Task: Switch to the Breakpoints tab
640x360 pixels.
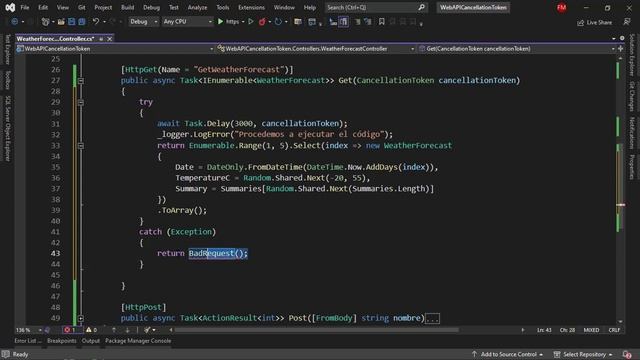Action: click(x=62, y=341)
